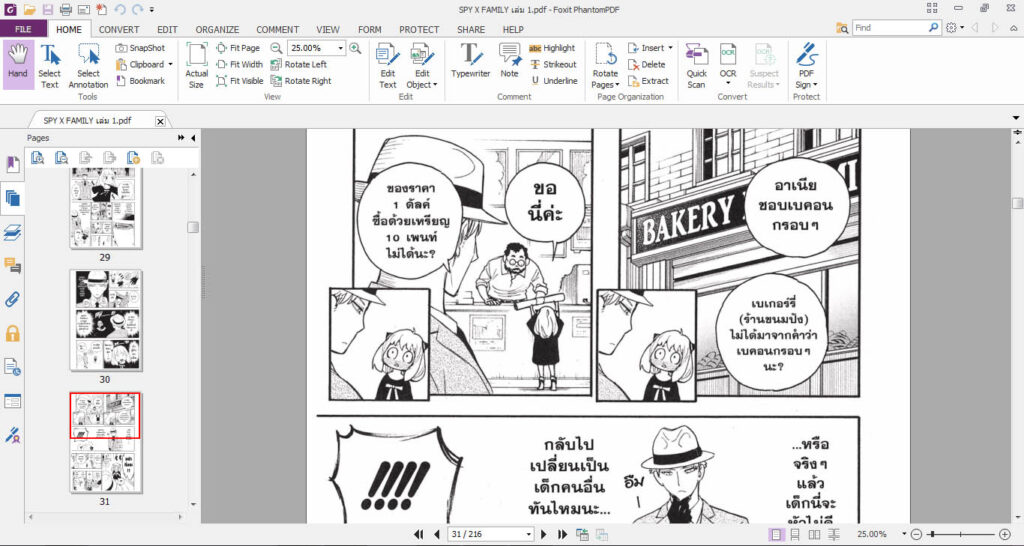Zoom in with ribbon magnifier plus
The width and height of the screenshot is (1024, 546).
[x=355, y=48]
